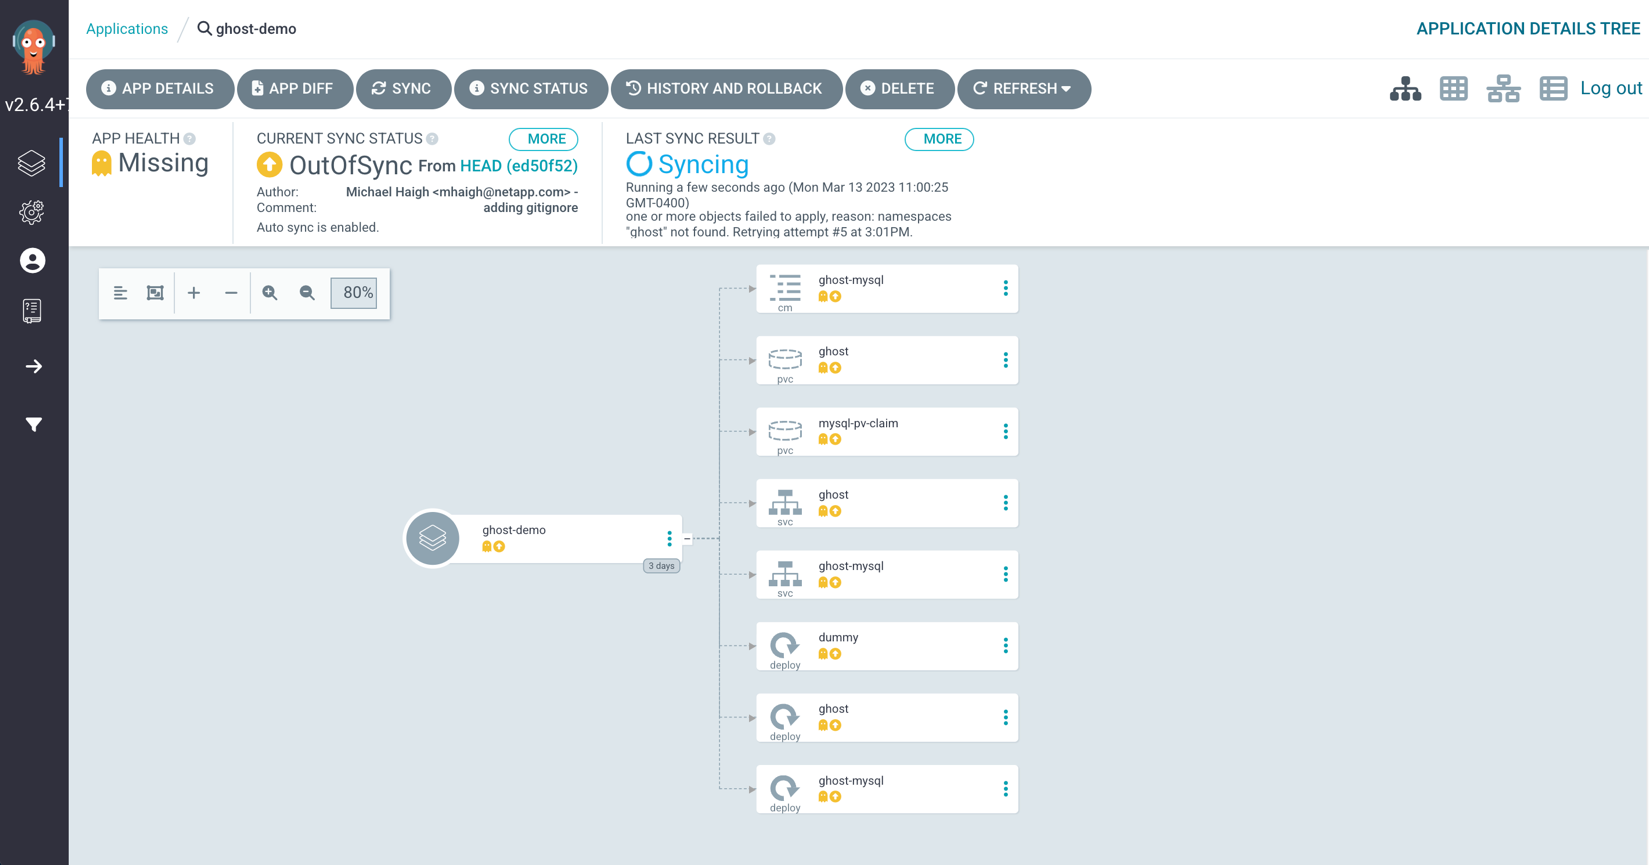Switch to tree view icon
Image resolution: width=1649 pixels, height=865 pixels.
tap(1405, 89)
